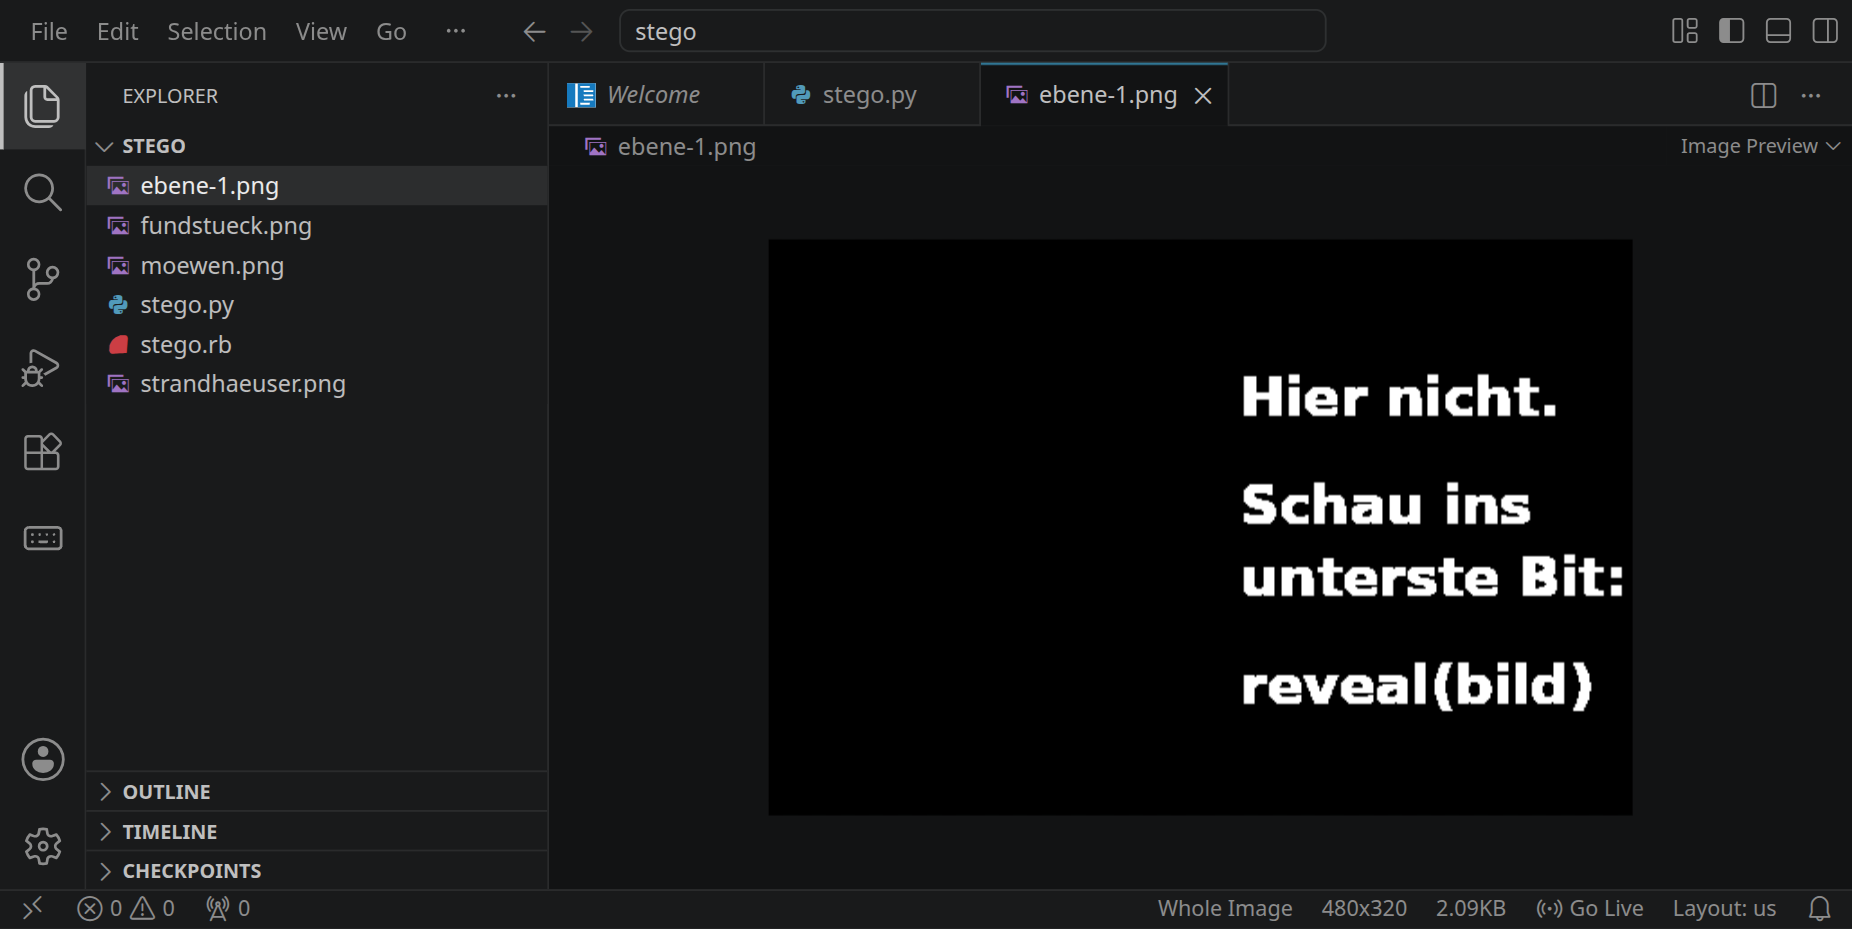Click Go Live in status bar
The image size is (1852, 929).
click(x=1590, y=908)
